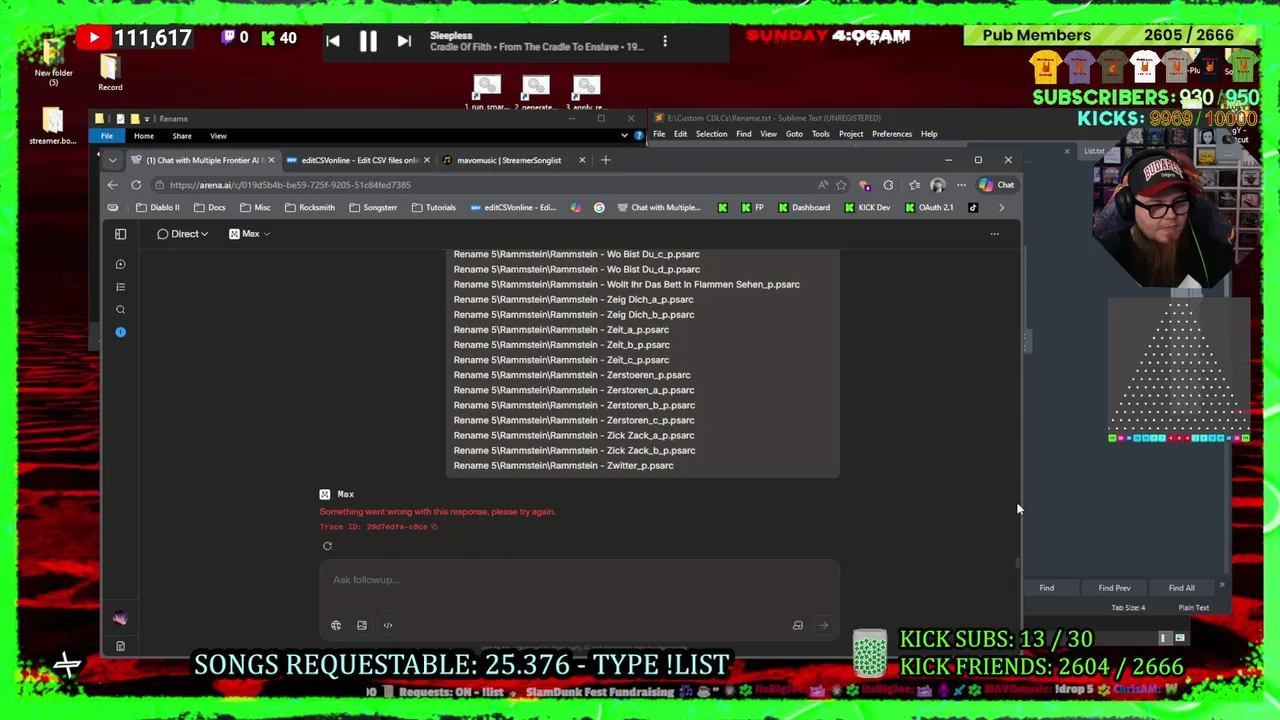Open chat options three-dot menu
1280x720 pixels.
[994, 234]
